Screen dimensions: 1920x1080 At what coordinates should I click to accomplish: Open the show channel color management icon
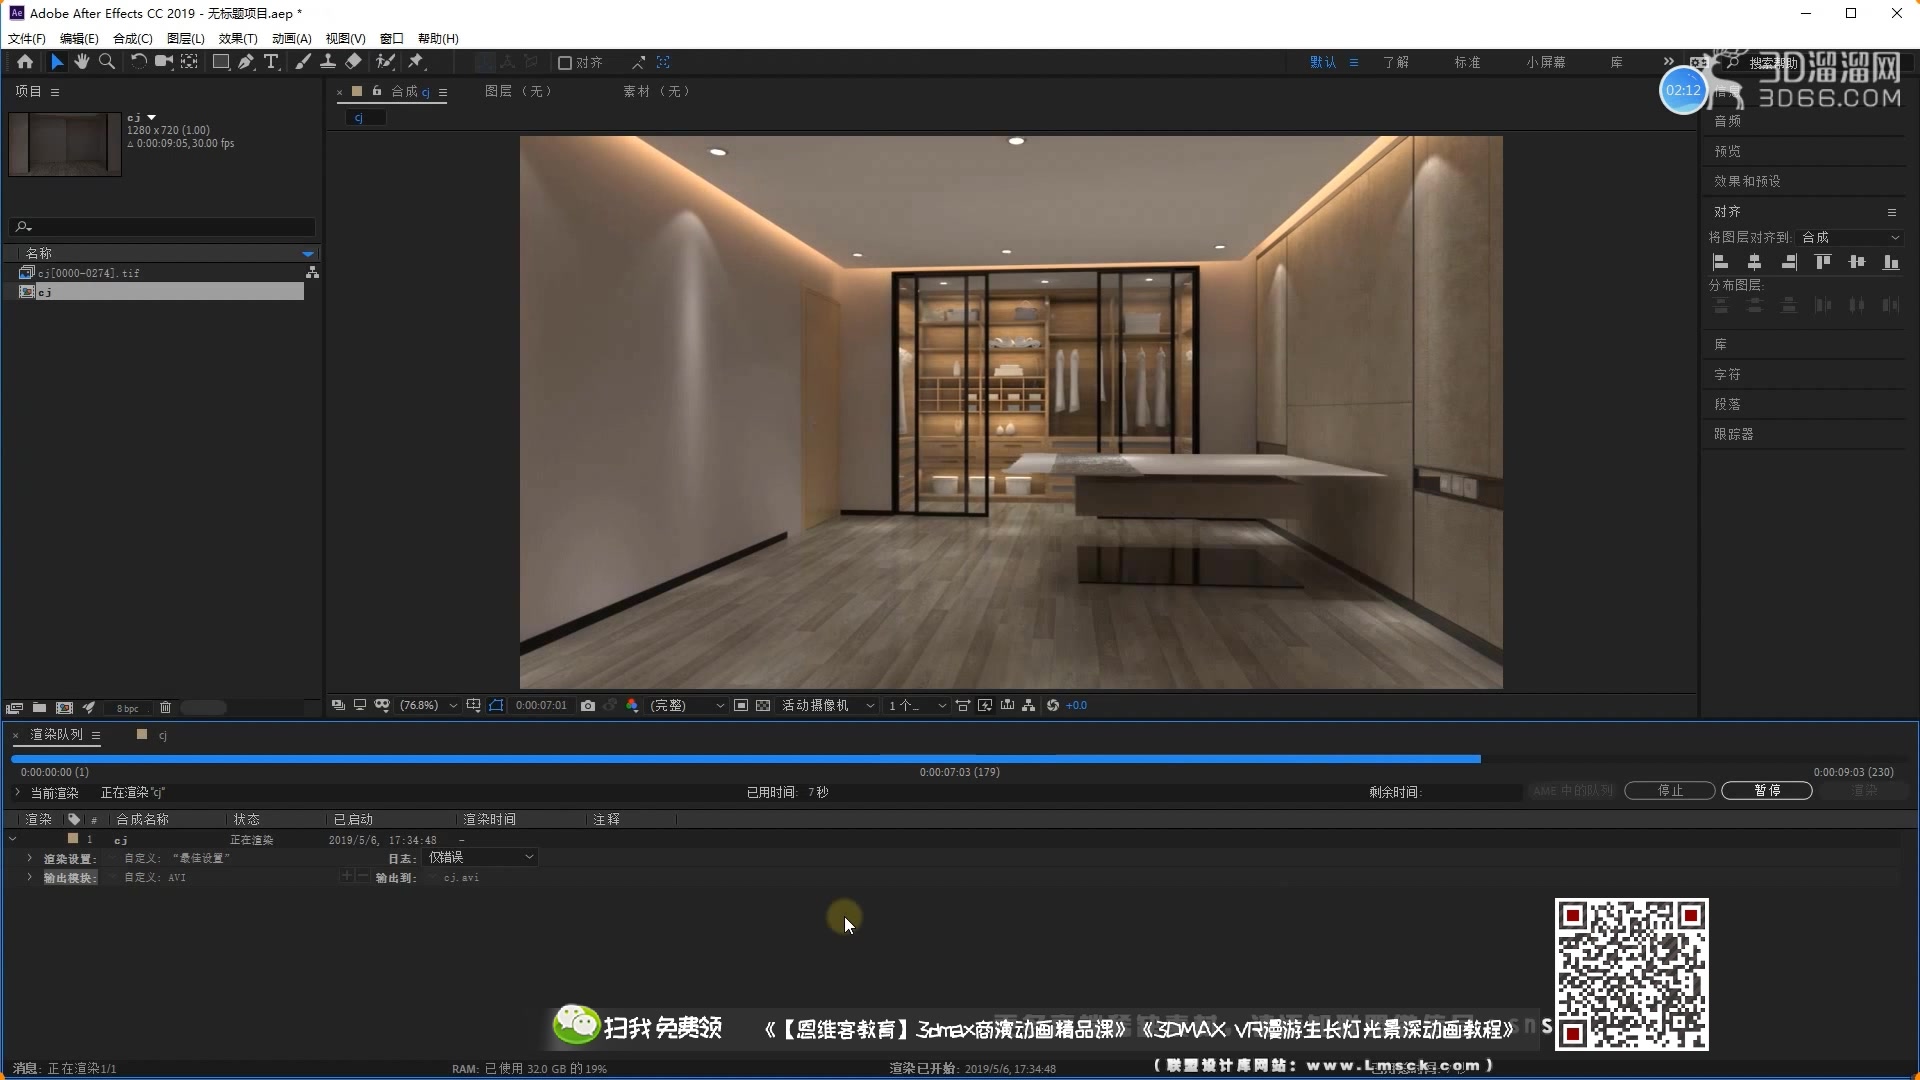632,706
